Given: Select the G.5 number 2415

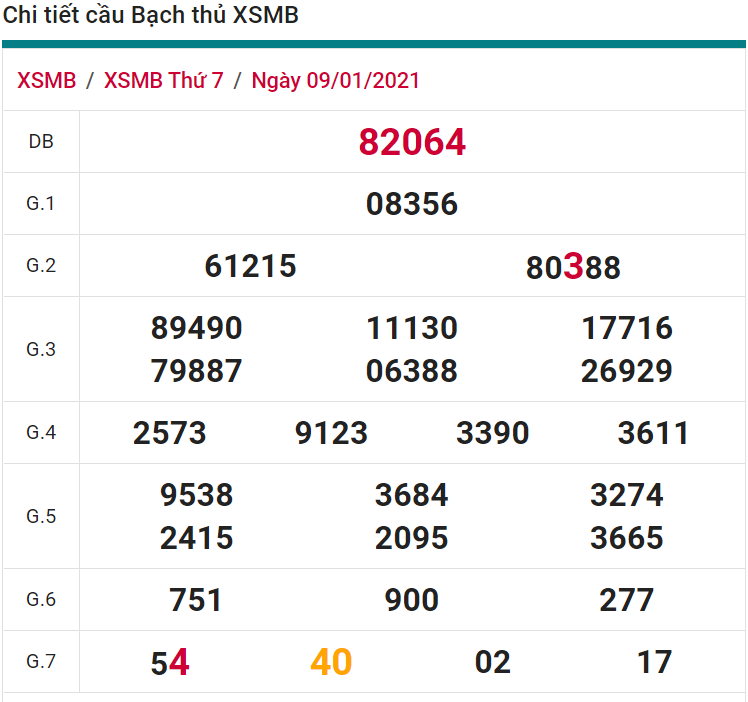Looking at the screenshot, I should pos(197,538).
